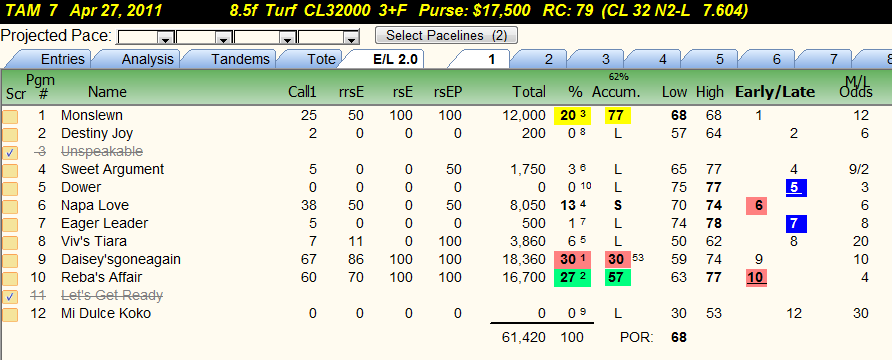
Task: Select horse name Mi Dulce Koko
Action: pyautogui.click(x=105, y=313)
